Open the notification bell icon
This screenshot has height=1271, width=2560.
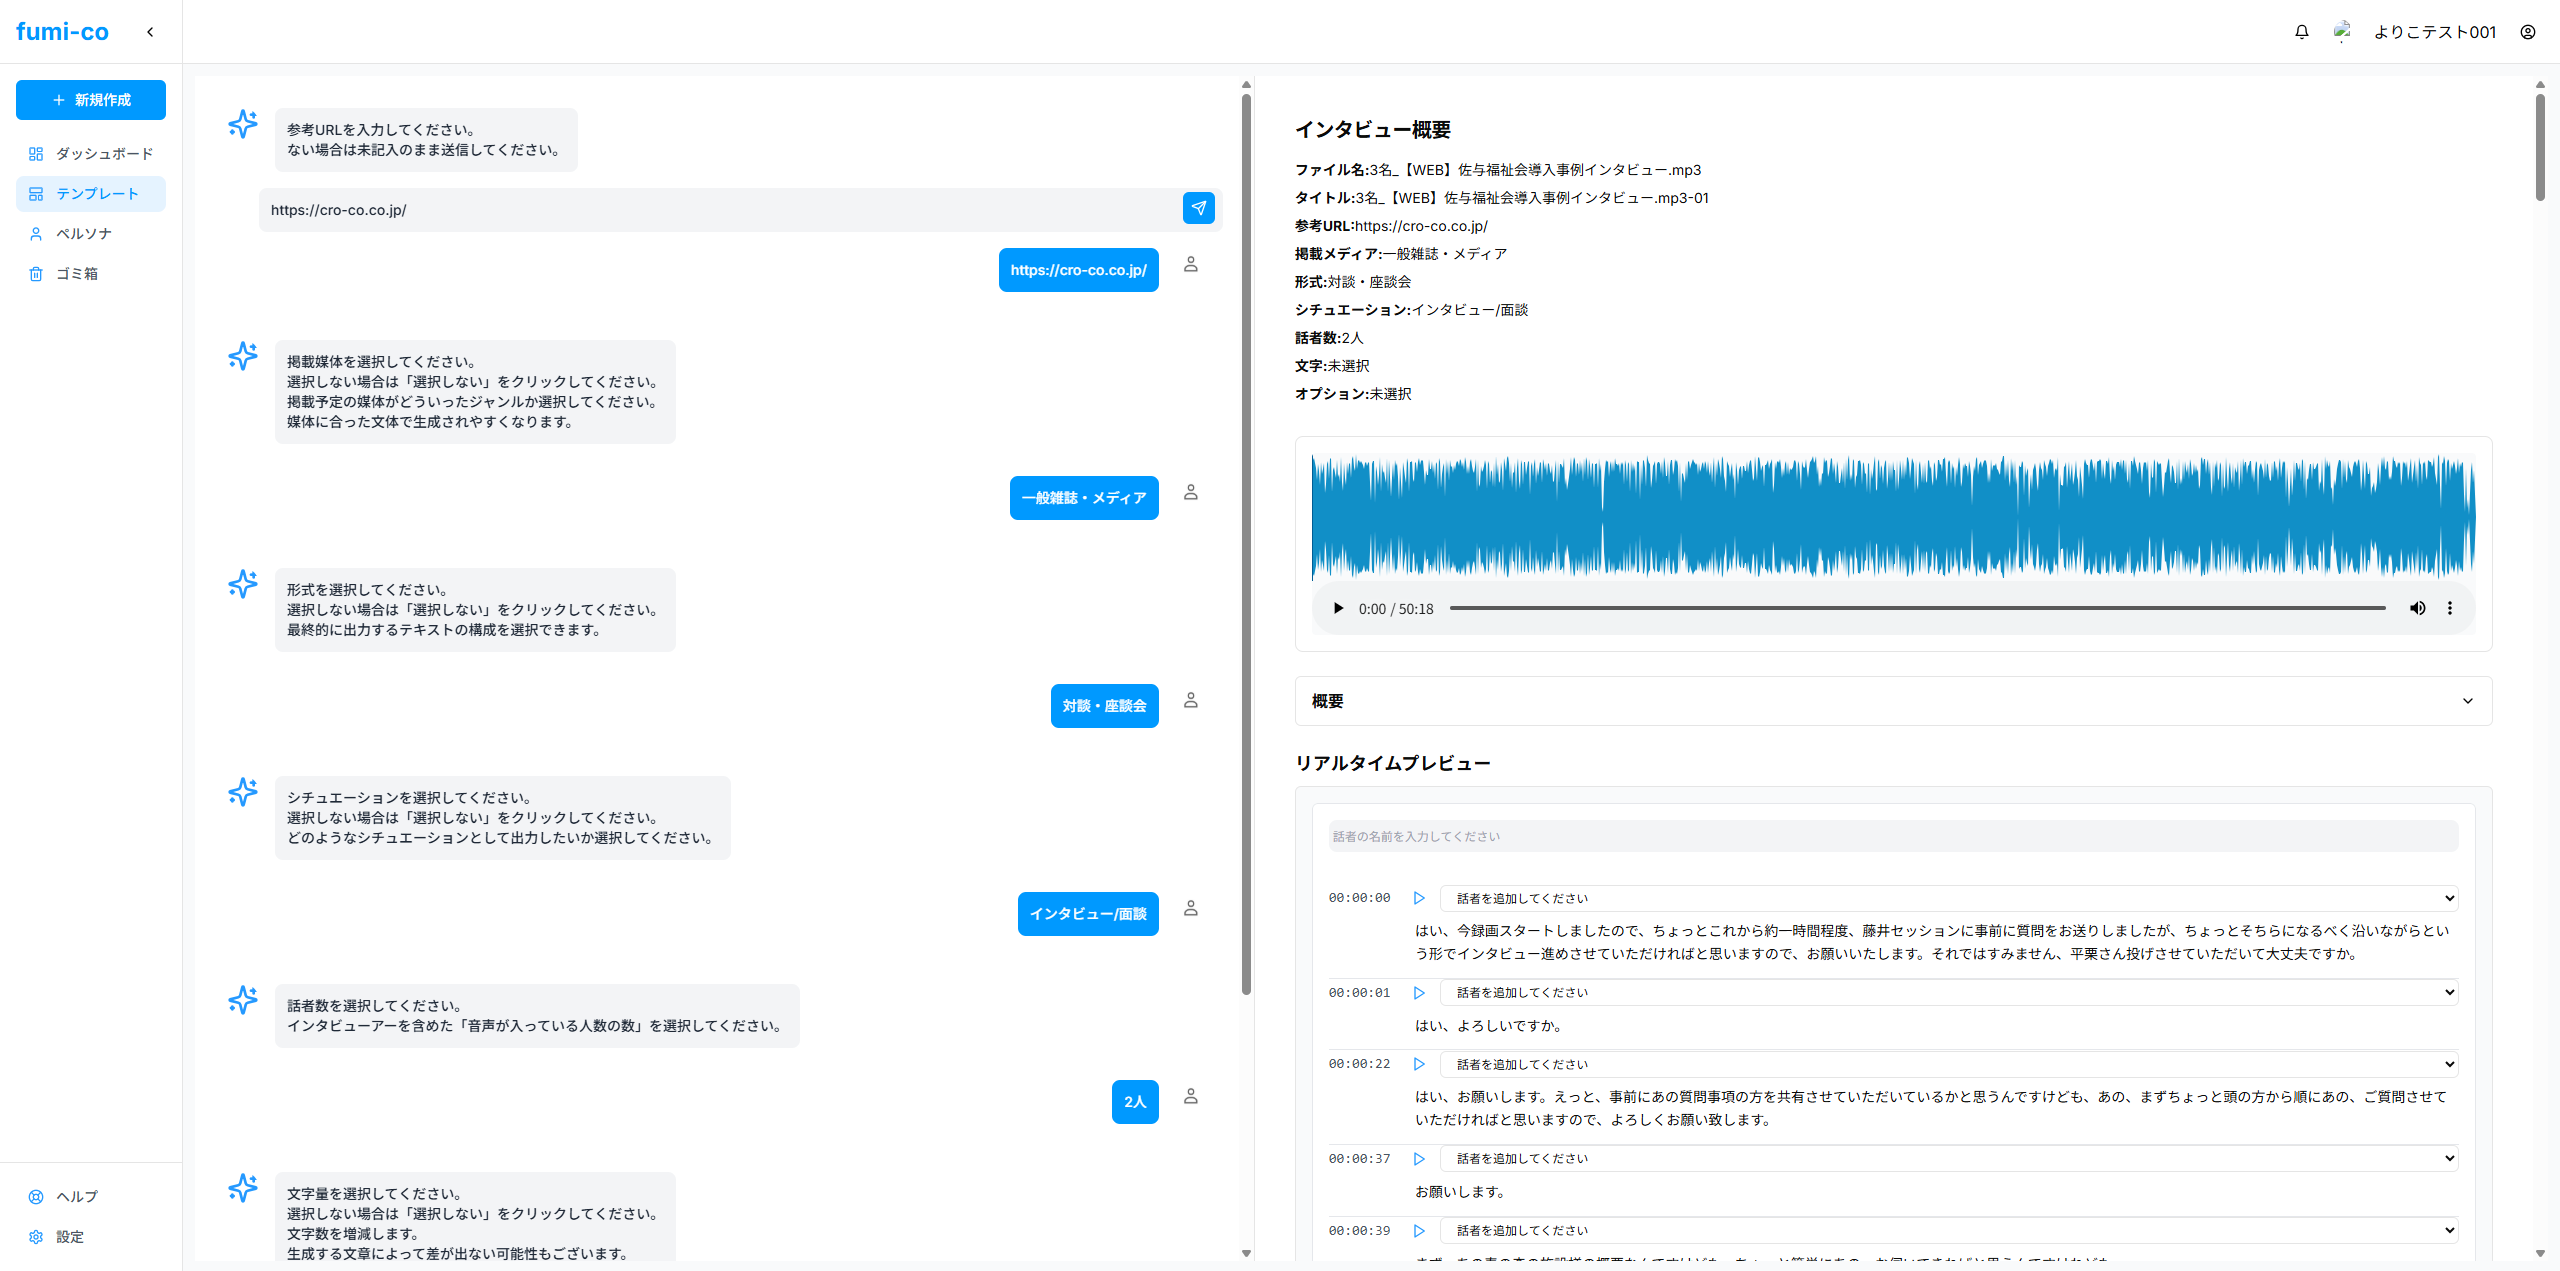point(2301,31)
